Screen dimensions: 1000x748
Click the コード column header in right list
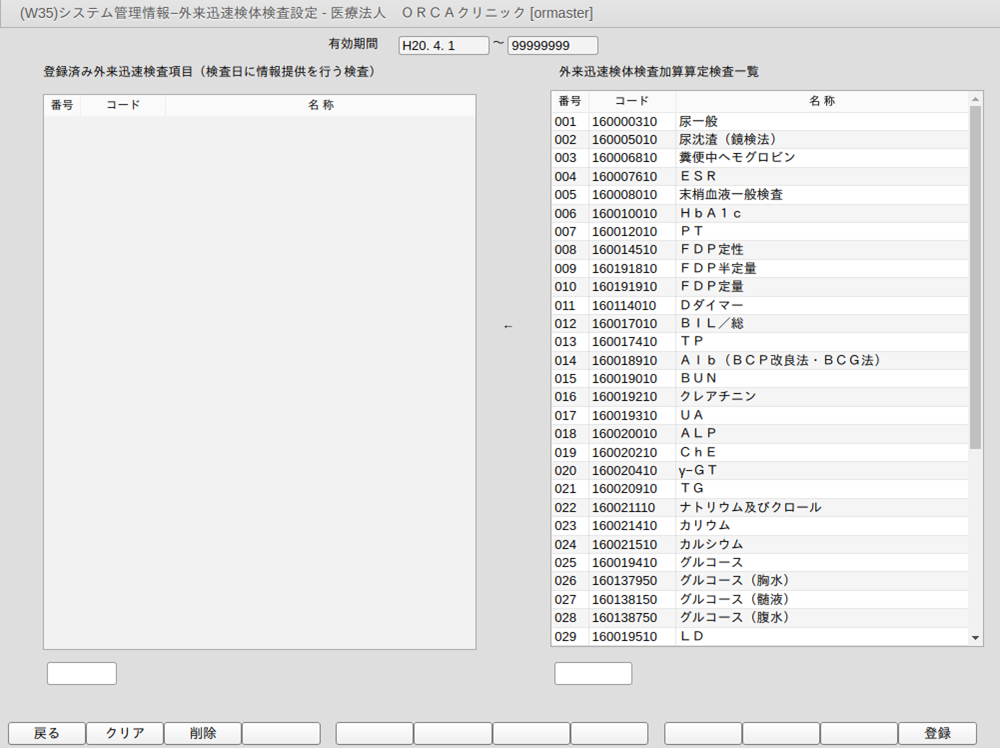[x=632, y=101]
